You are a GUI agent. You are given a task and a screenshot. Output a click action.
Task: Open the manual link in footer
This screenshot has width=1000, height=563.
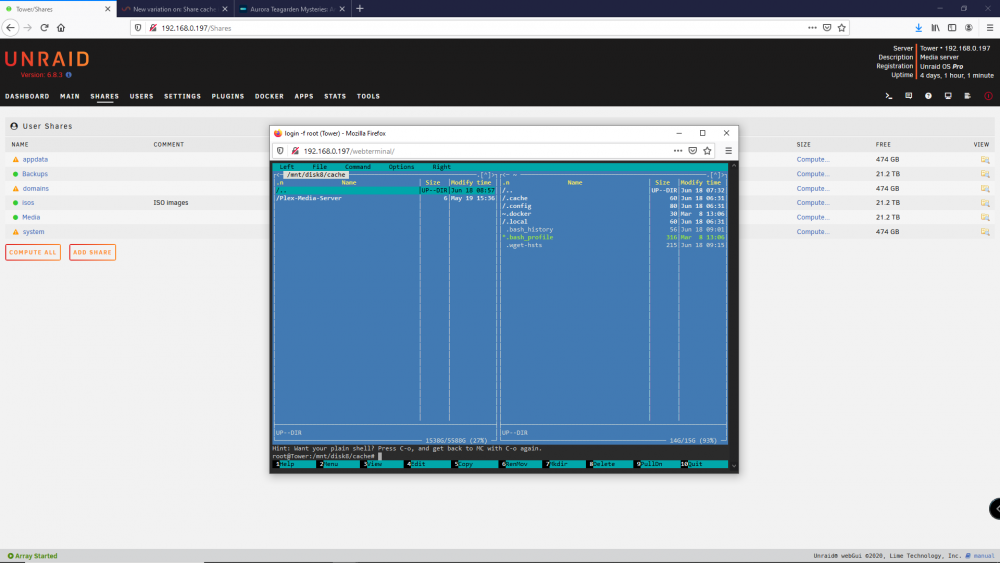(983, 556)
